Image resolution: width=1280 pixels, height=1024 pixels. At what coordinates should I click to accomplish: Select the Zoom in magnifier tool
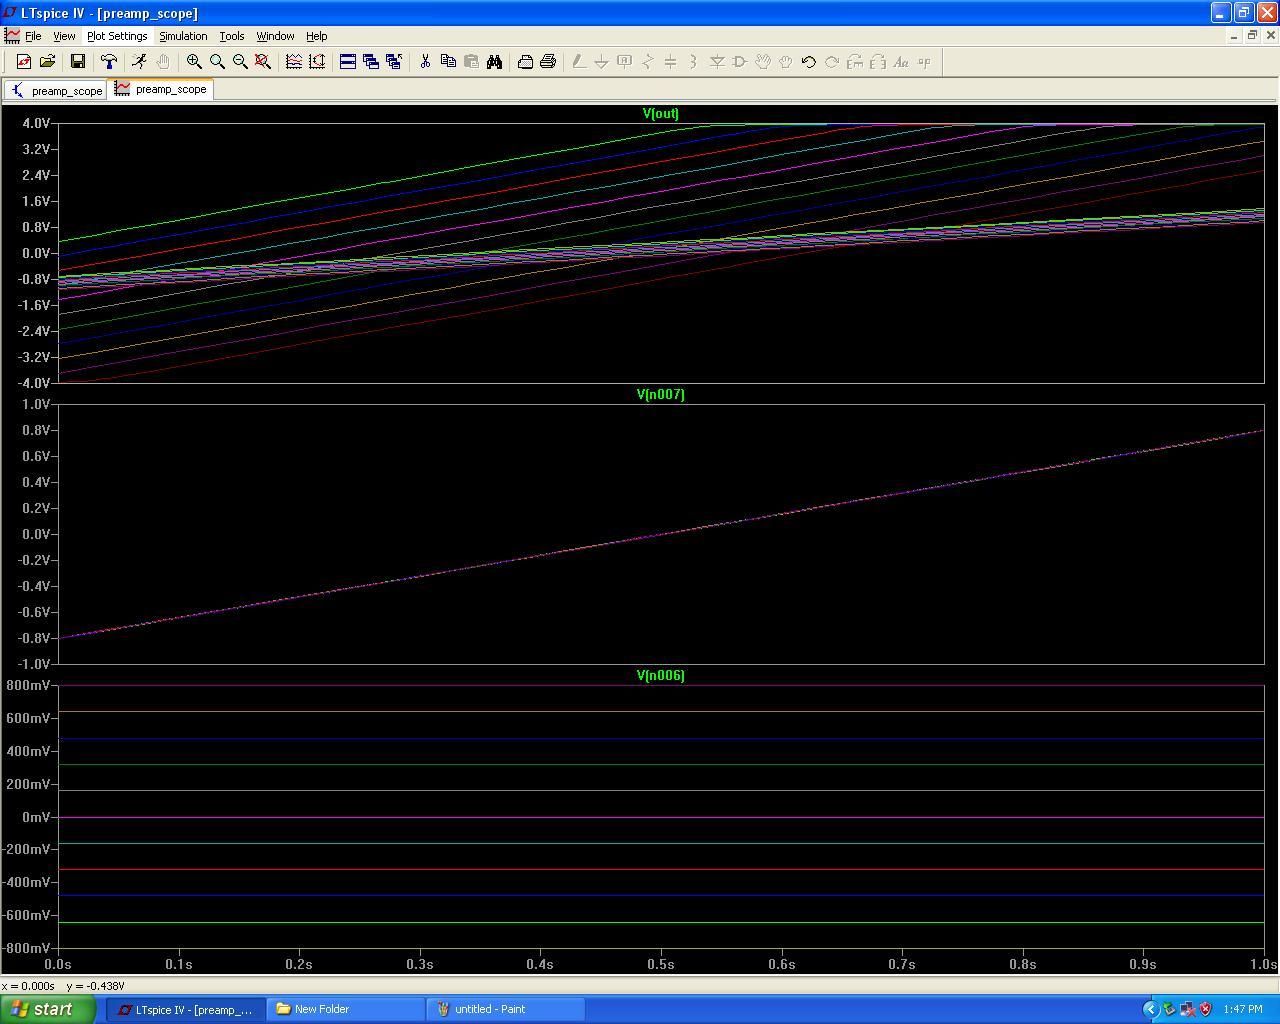point(194,62)
